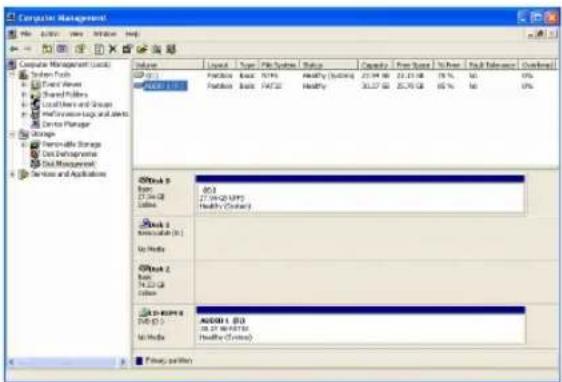Screen dimensions: 562x382
Task: Click the NTFS file system cell
Action: coord(270,76)
